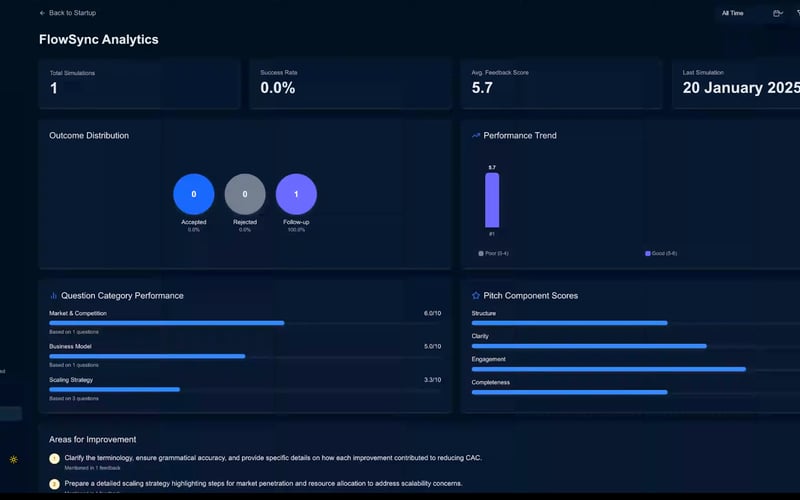
Task: Click the Success Rate 0.0% value
Action: (x=278, y=88)
